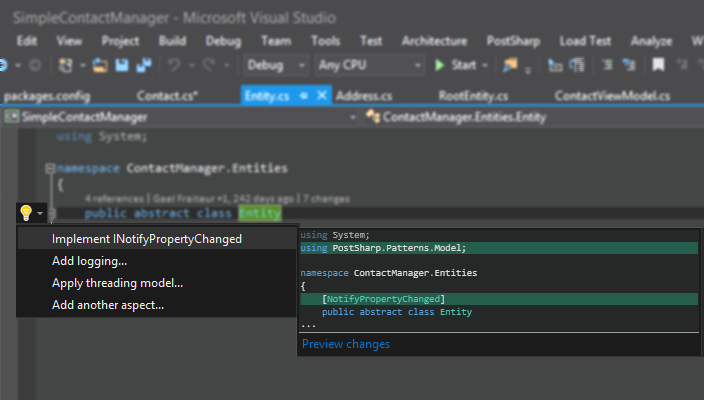Click the Save icon in toolbar
This screenshot has width=704, height=400.
pyautogui.click(x=122, y=65)
